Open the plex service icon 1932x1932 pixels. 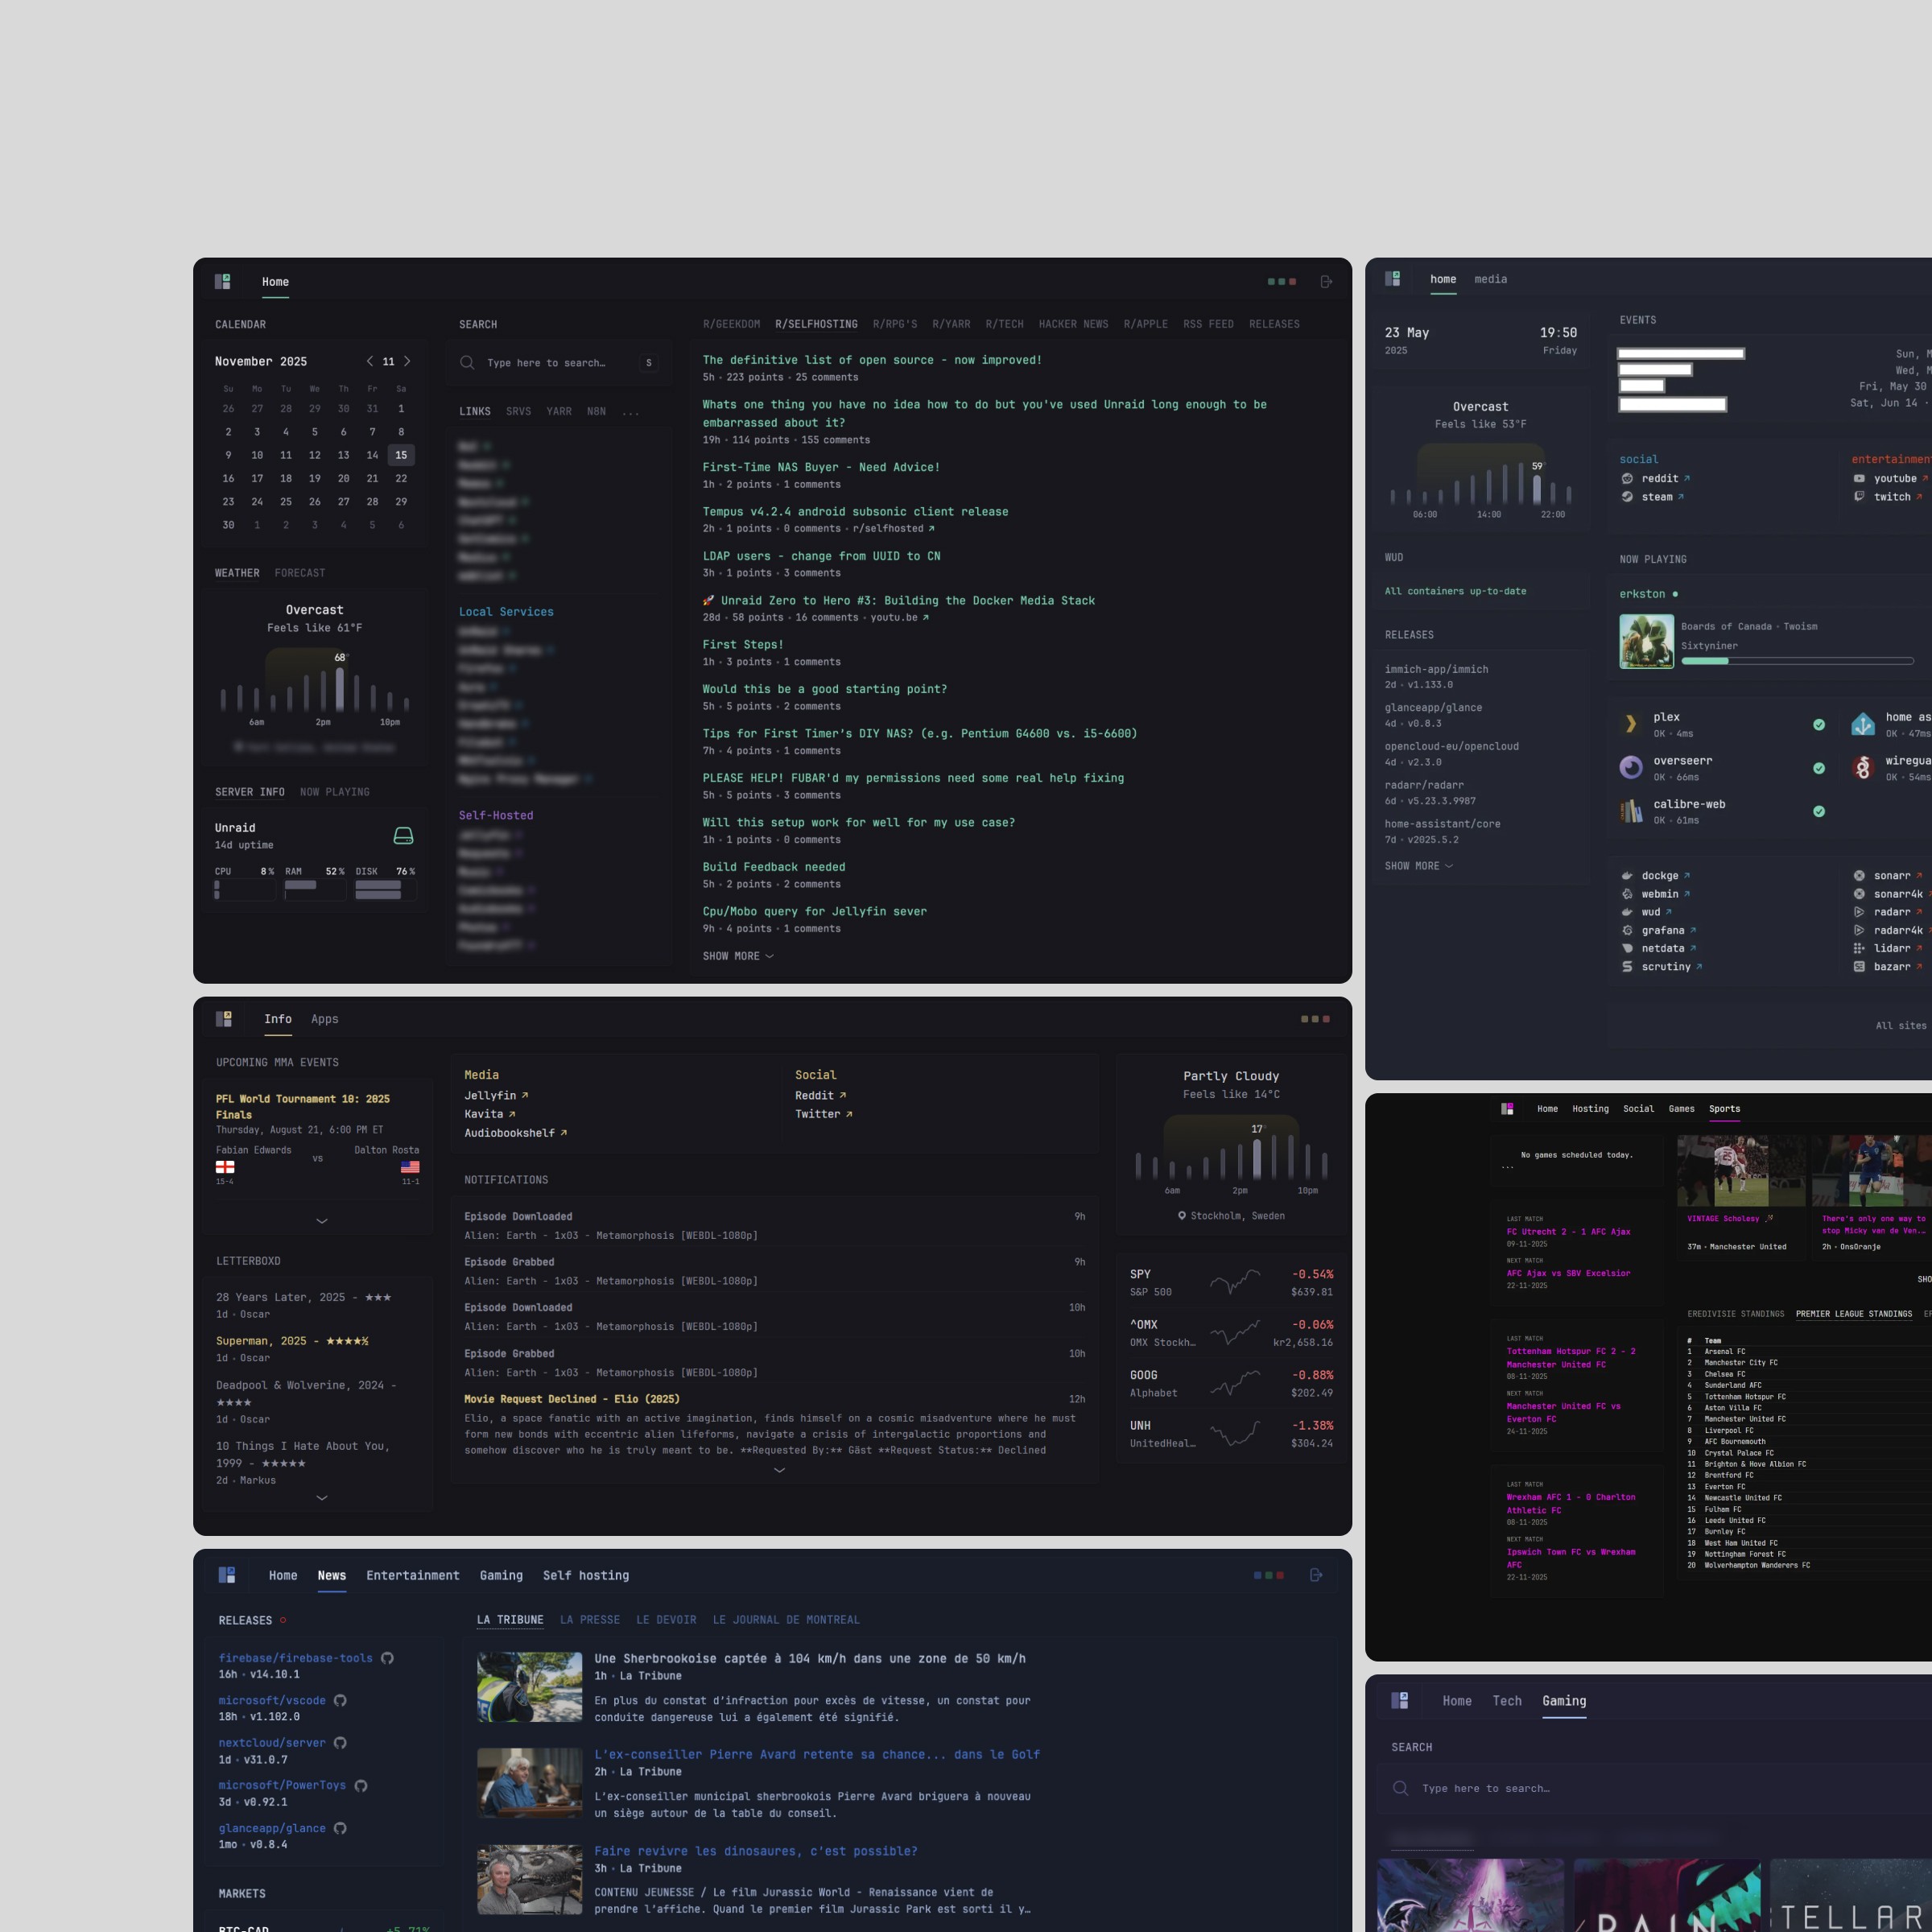(1631, 724)
